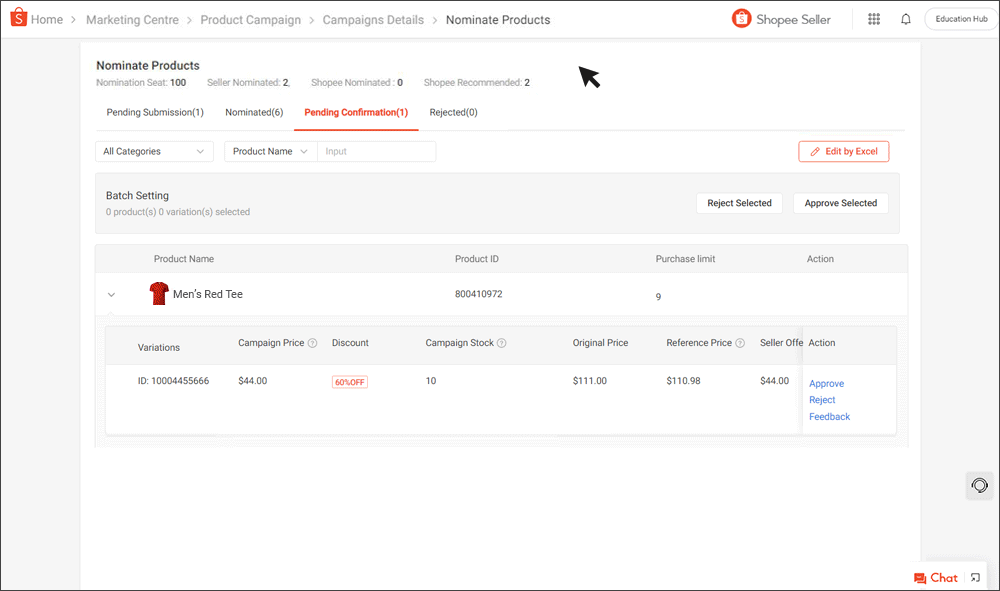Open the apps grid icon in the header

(873, 19)
